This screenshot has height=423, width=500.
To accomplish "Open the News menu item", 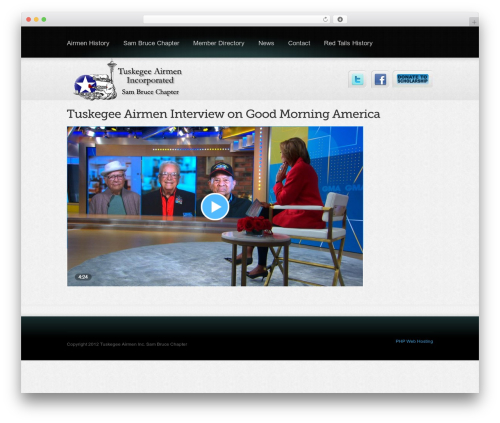I will (266, 43).
